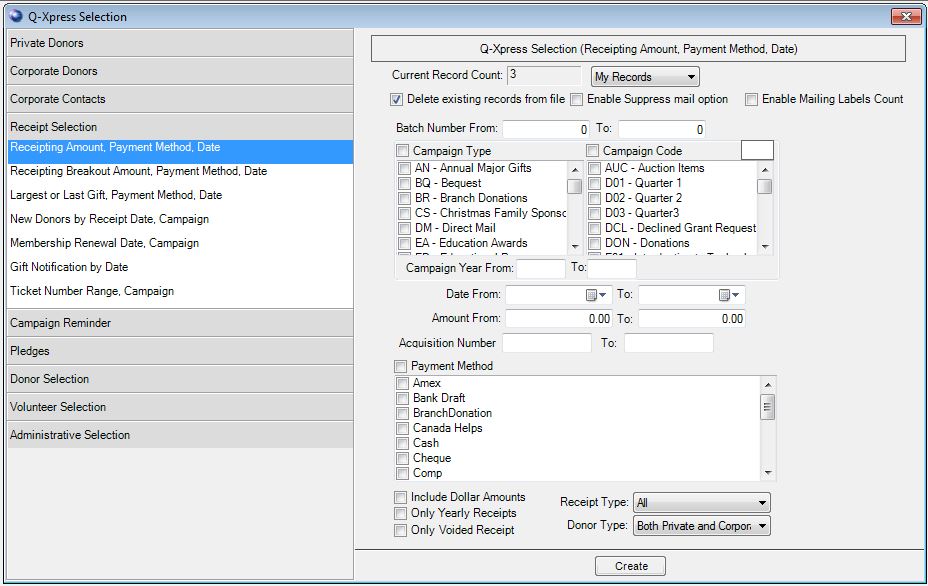The image size is (928, 586).
Task: Tick BQ - Bequest checkbox
Action: [404, 183]
